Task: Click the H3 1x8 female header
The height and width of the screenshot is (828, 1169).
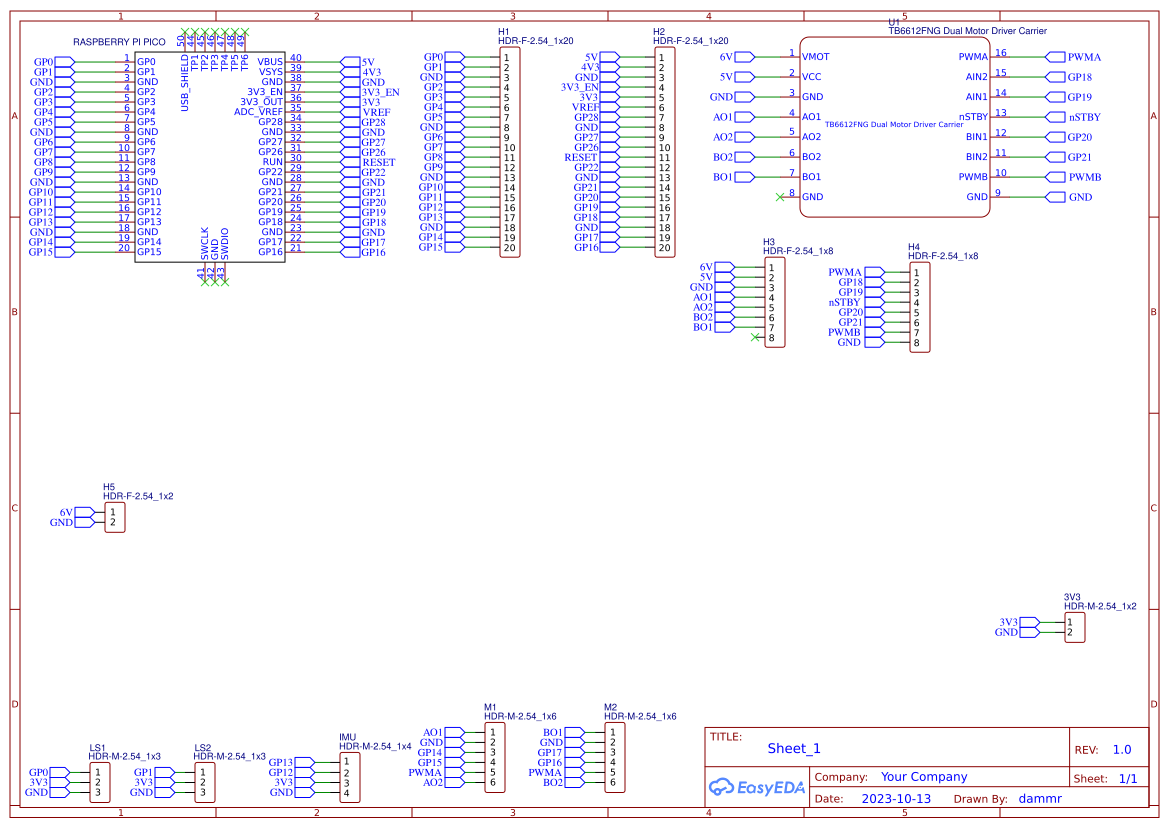Action: click(x=773, y=305)
